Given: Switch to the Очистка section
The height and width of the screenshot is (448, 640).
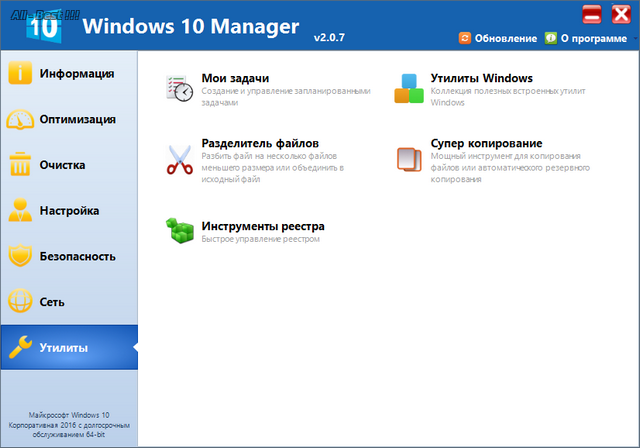Looking at the screenshot, I should [x=69, y=165].
